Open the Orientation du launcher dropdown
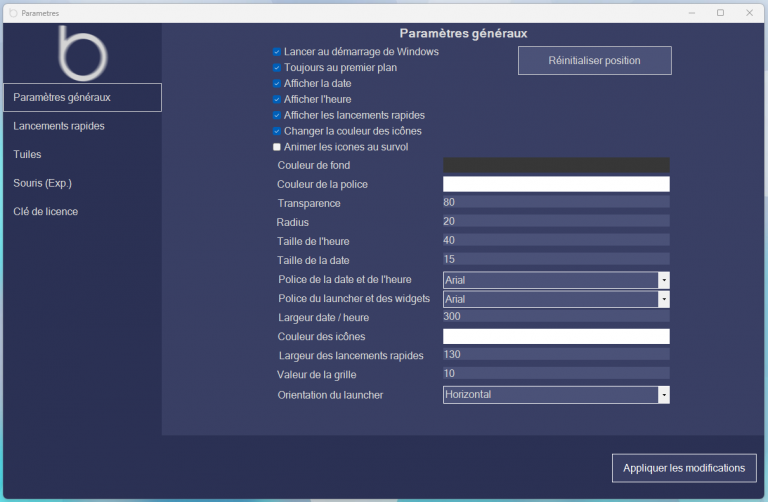Image resolution: width=768 pixels, height=502 pixels. 663,395
